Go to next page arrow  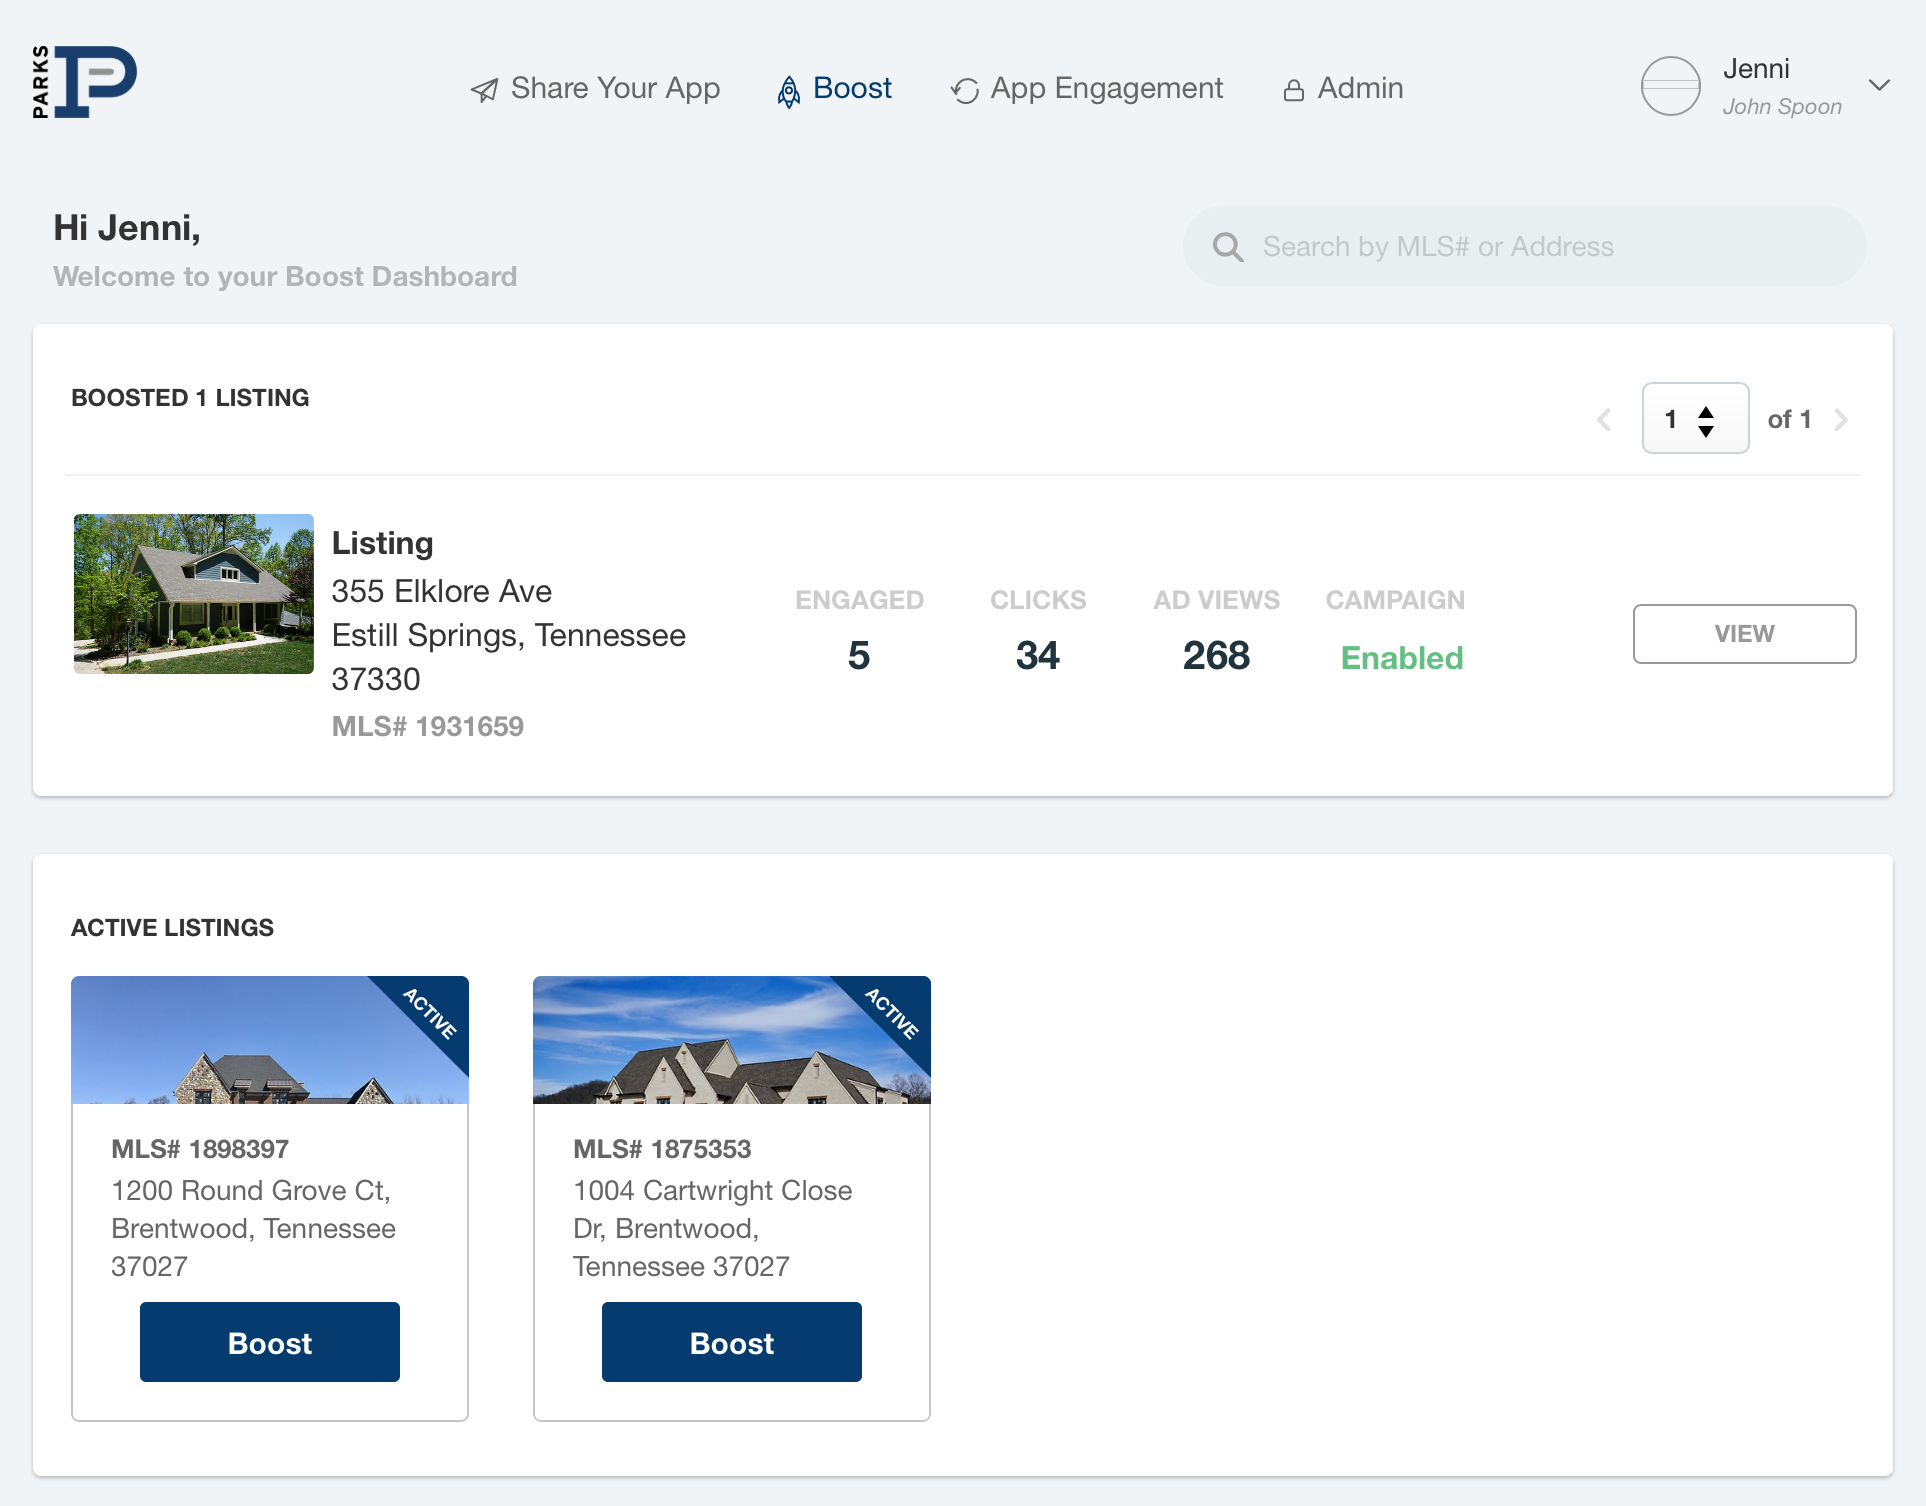click(x=1841, y=420)
